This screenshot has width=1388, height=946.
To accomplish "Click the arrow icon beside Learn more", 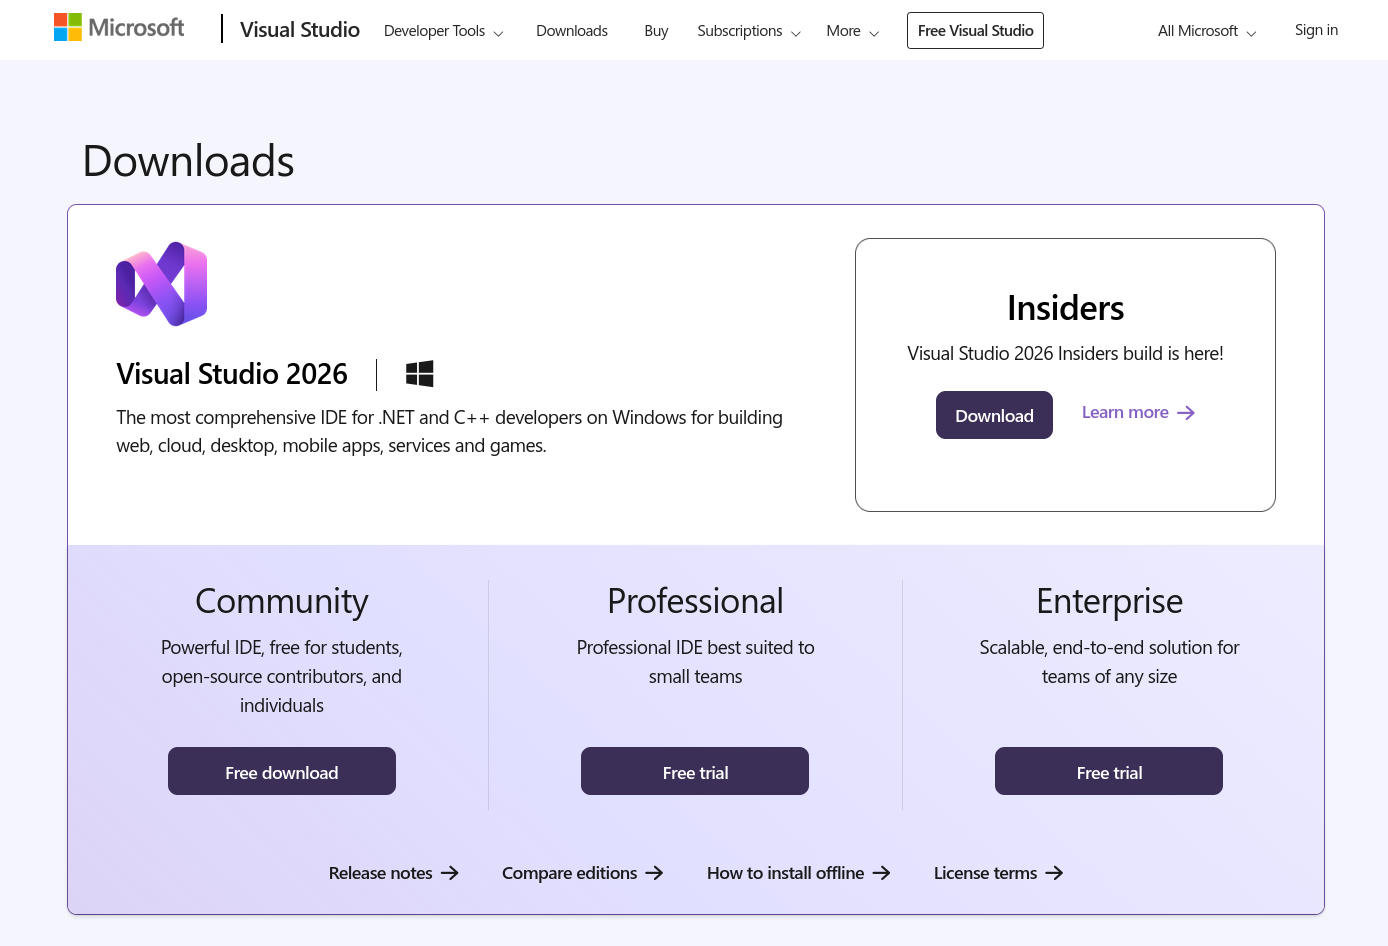I will [x=1186, y=412].
